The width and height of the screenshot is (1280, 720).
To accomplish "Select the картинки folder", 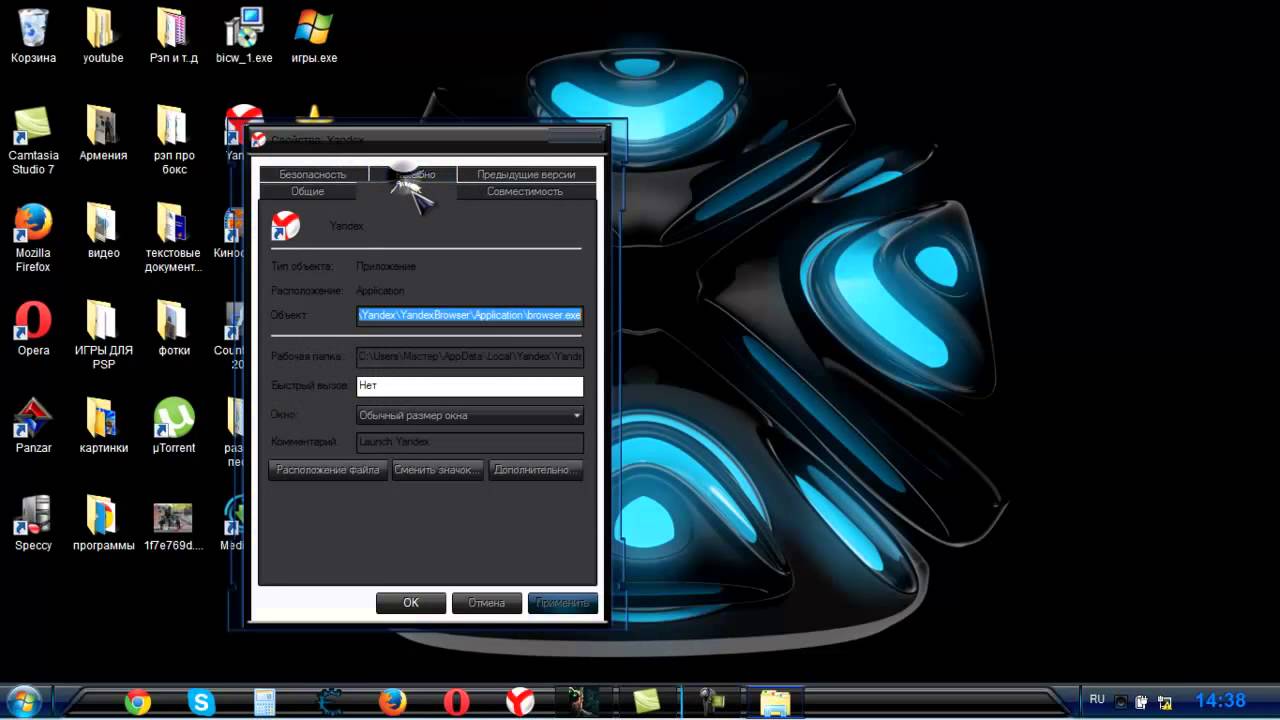I will [103, 426].
